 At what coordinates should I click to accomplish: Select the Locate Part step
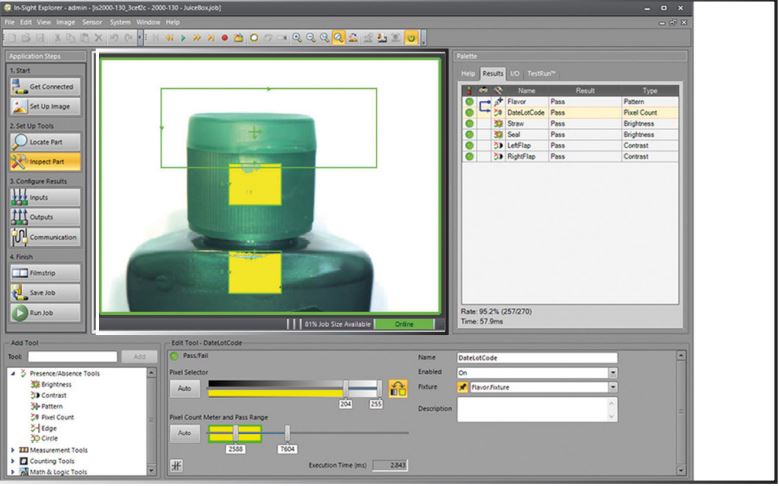[45, 142]
